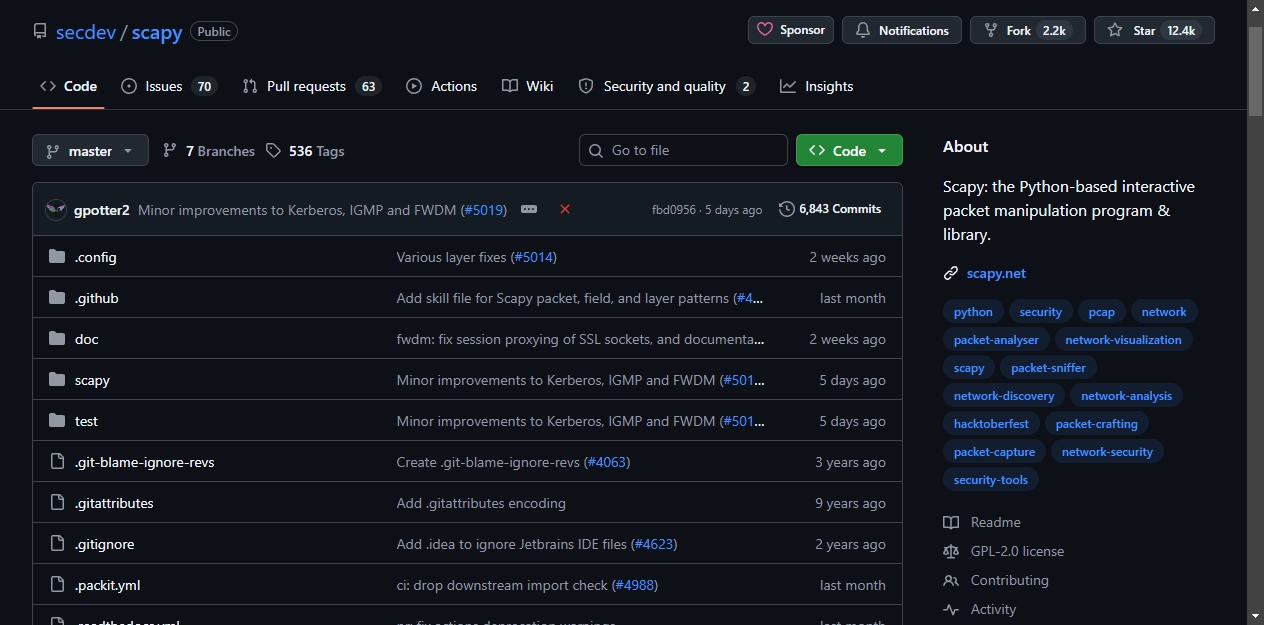This screenshot has width=1264, height=625.
Task: Click the file icon next to .gitignore
Action: pos(57,544)
